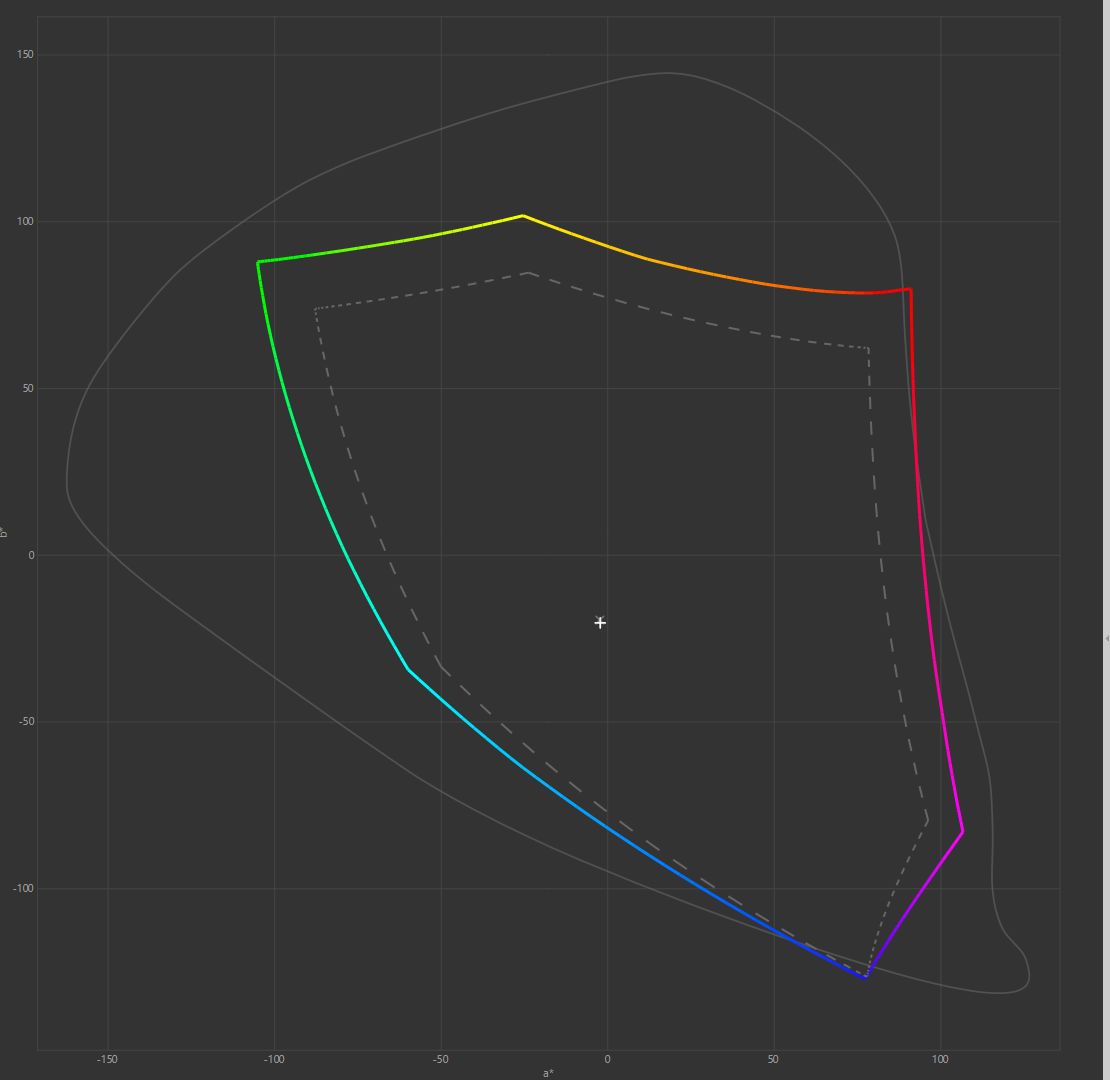Click the a* horizontal axis label
This screenshot has height=1080, width=1110.
548,1073
